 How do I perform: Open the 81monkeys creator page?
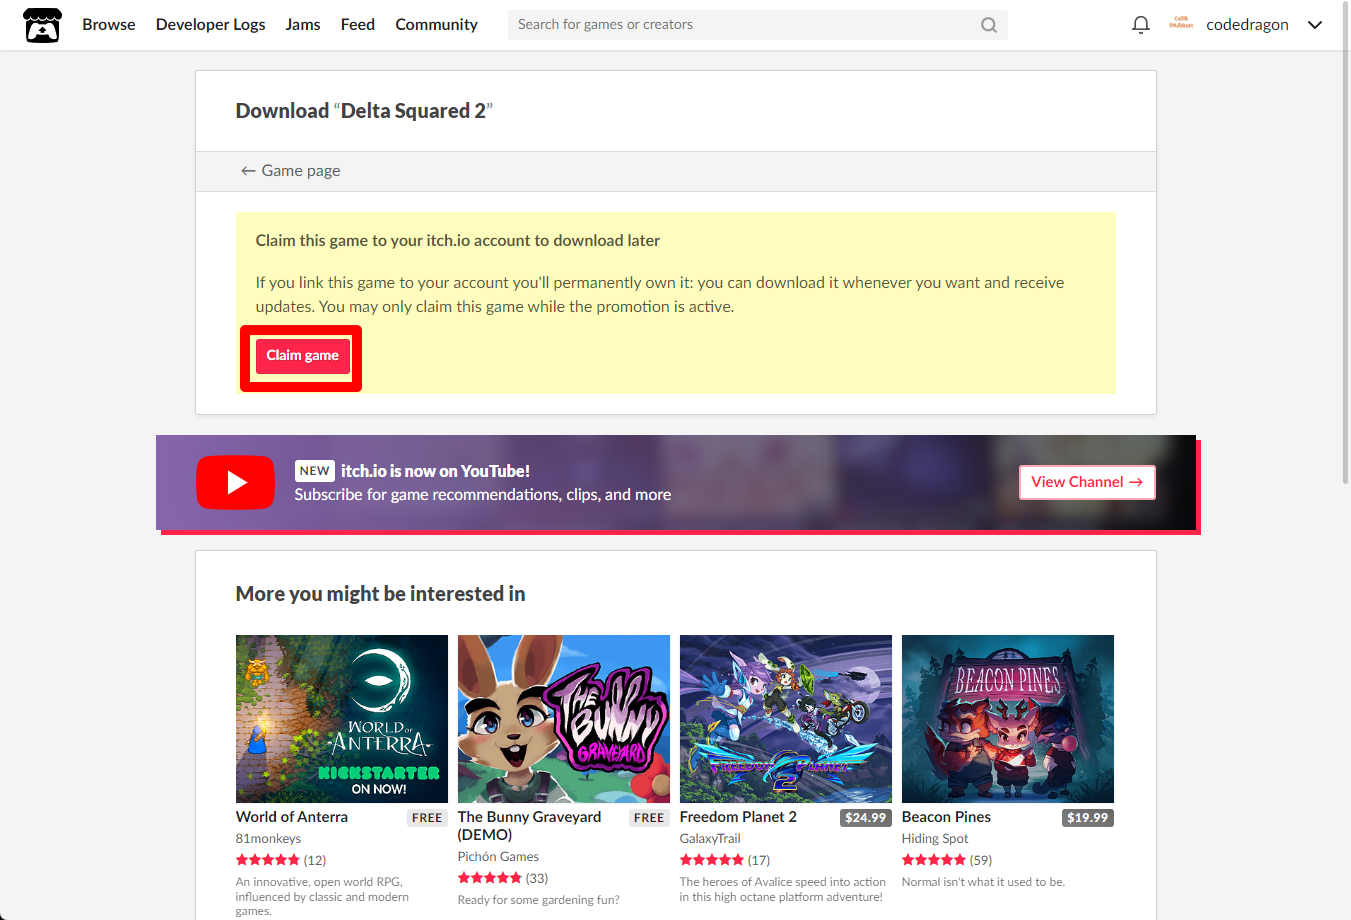click(268, 839)
